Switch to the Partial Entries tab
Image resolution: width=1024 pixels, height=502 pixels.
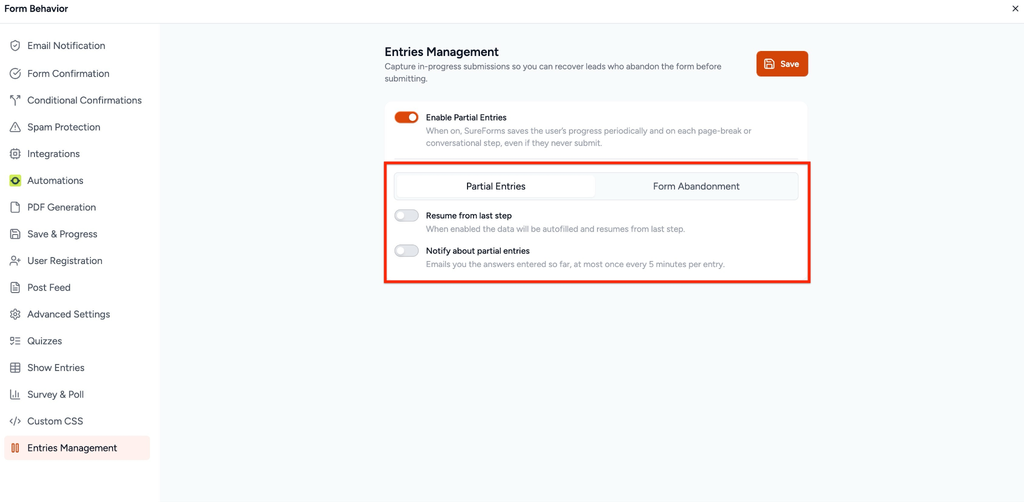point(496,186)
